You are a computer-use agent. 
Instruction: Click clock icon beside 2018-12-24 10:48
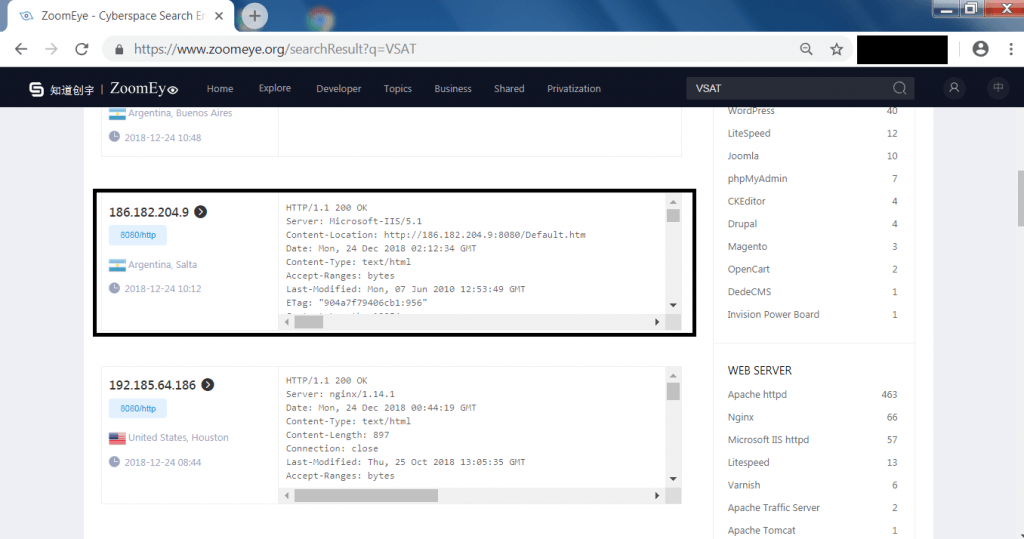114,137
